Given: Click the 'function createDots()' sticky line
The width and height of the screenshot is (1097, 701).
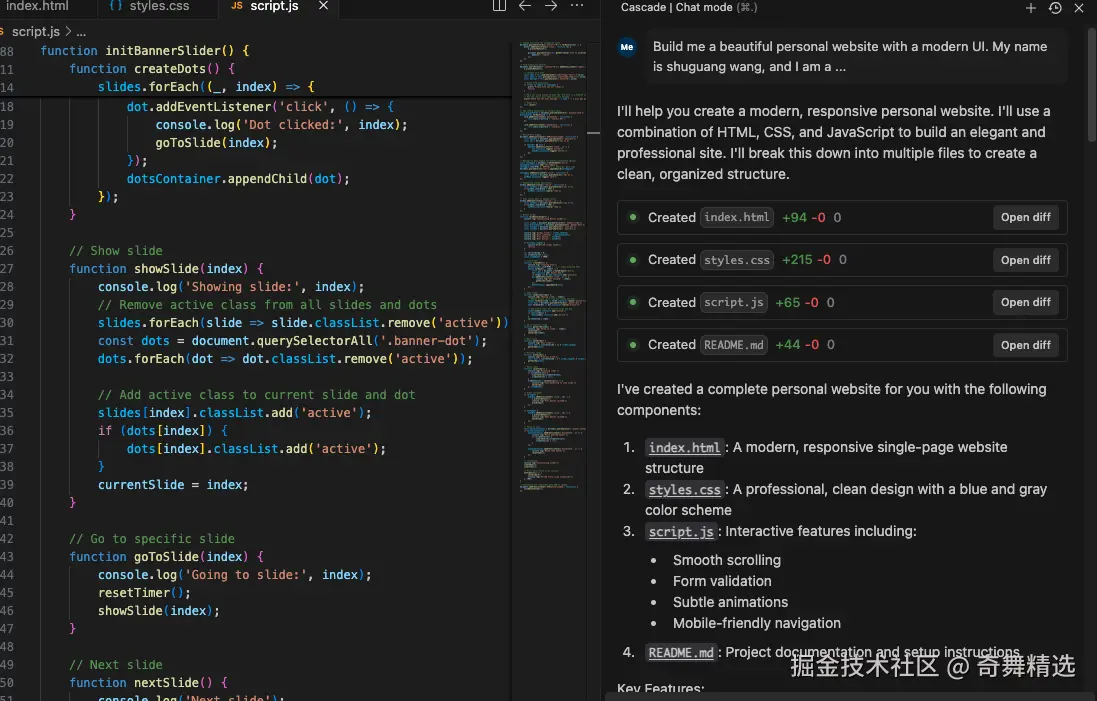Looking at the screenshot, I should [x=152, y=69].
